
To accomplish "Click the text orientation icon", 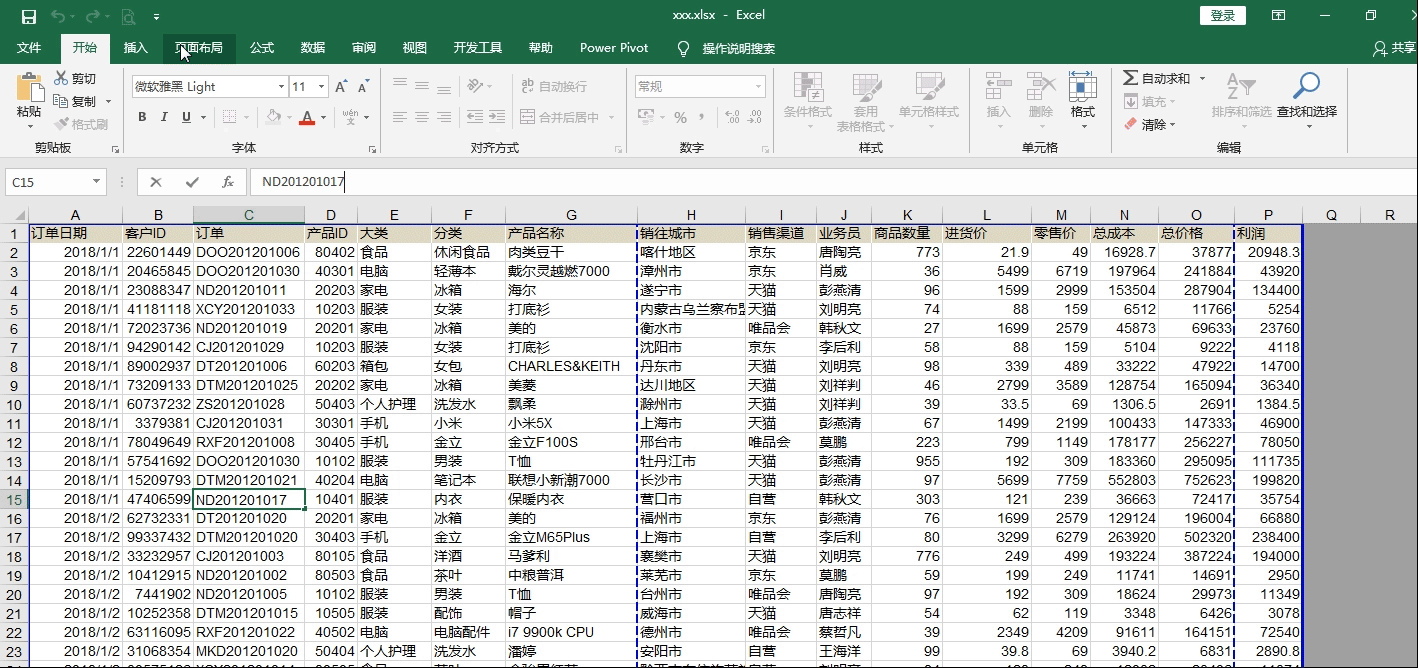I will pos(475,86).
